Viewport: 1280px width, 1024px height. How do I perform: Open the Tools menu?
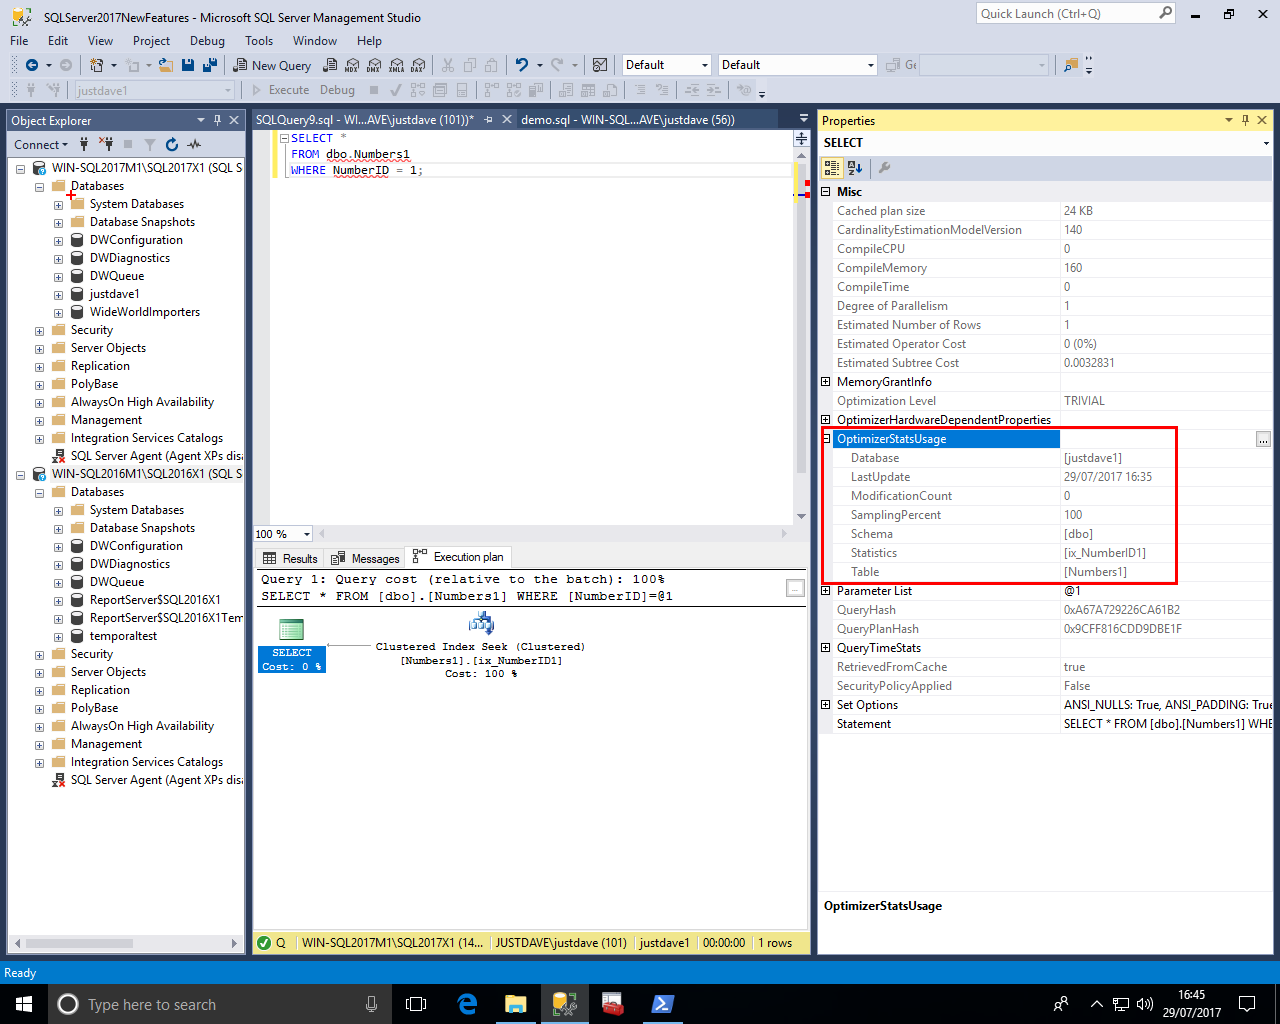tap(258, 41)
